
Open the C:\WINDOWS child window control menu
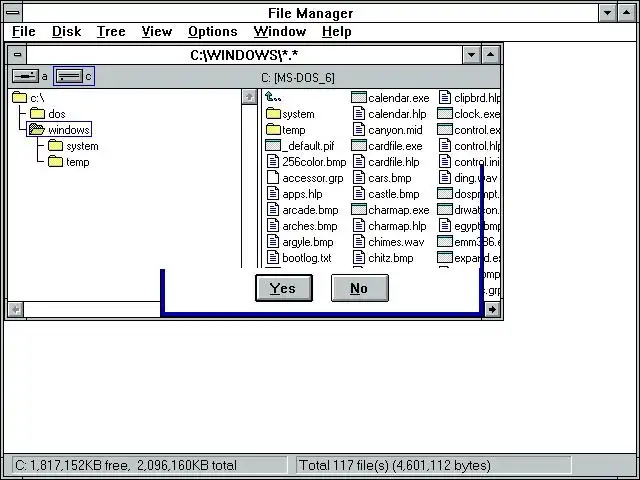(x=17, y=55)
